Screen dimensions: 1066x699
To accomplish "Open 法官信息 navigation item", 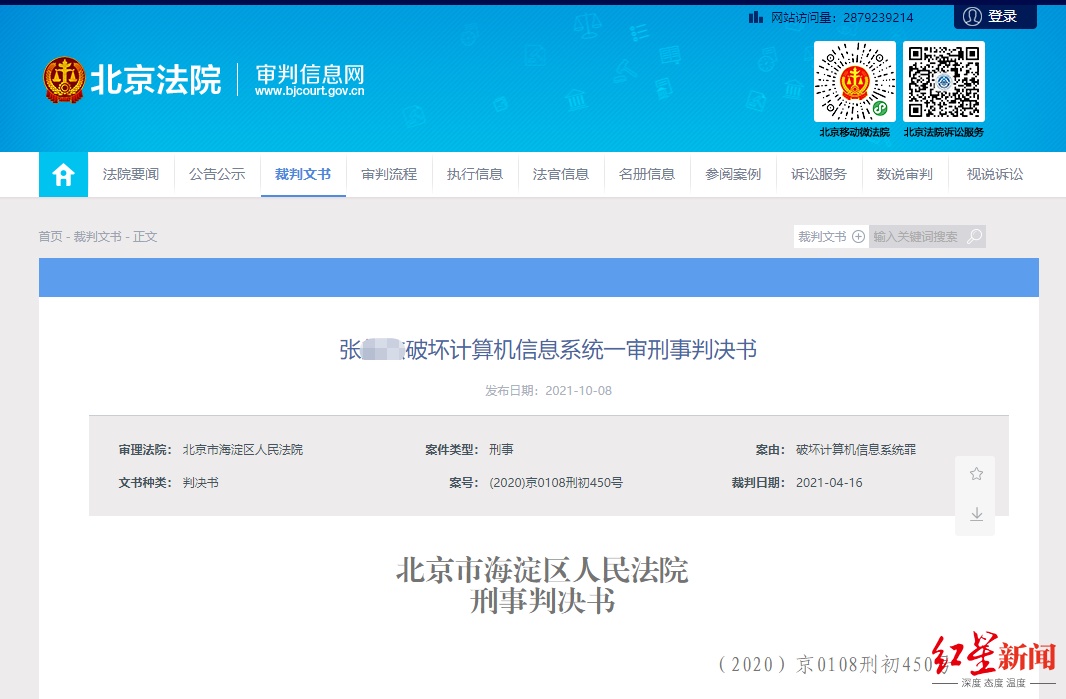I will pos(561,174).
